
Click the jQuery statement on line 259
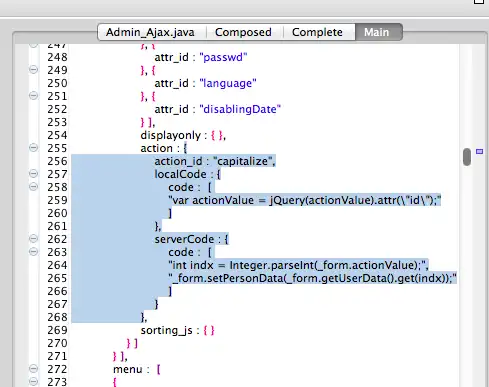(305, 200)
